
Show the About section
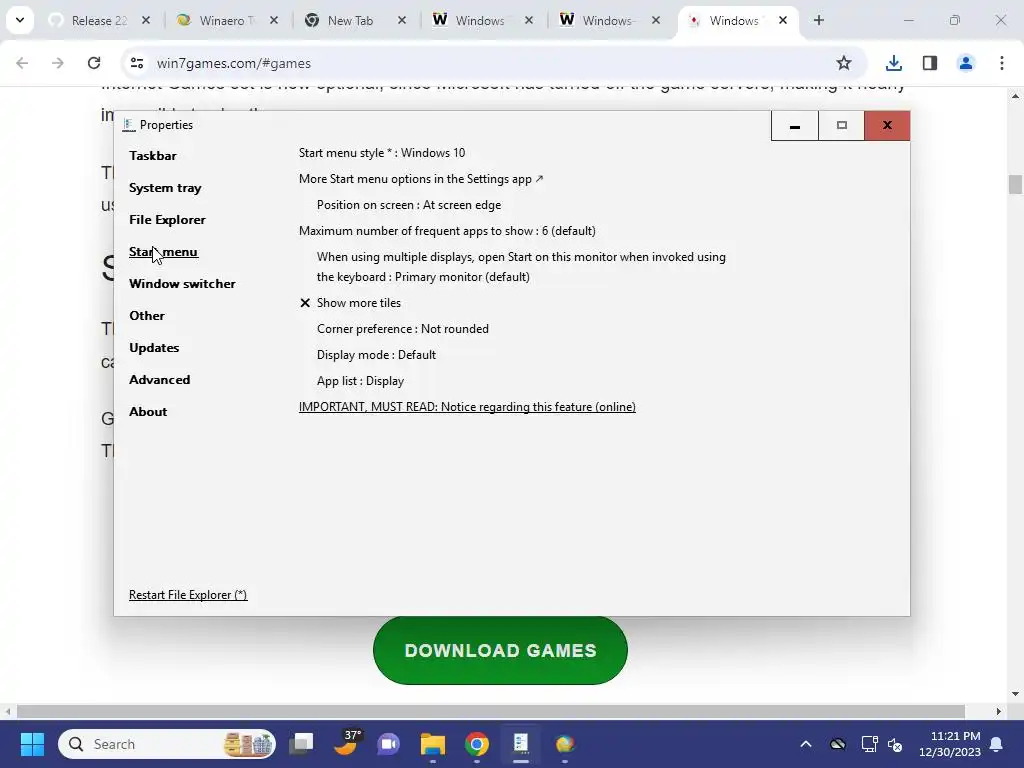pyautogui.click(x=148, y=411)
